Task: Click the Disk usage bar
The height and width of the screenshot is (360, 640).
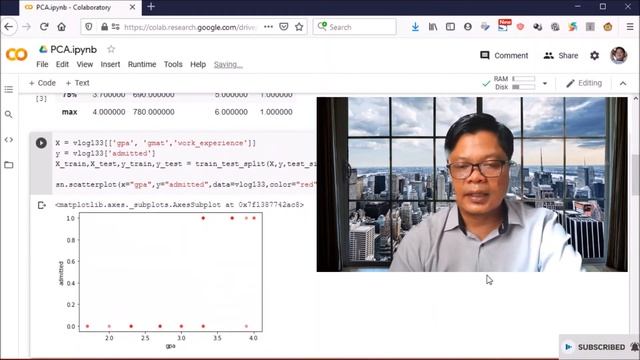Action: click(x=523, y=87)
